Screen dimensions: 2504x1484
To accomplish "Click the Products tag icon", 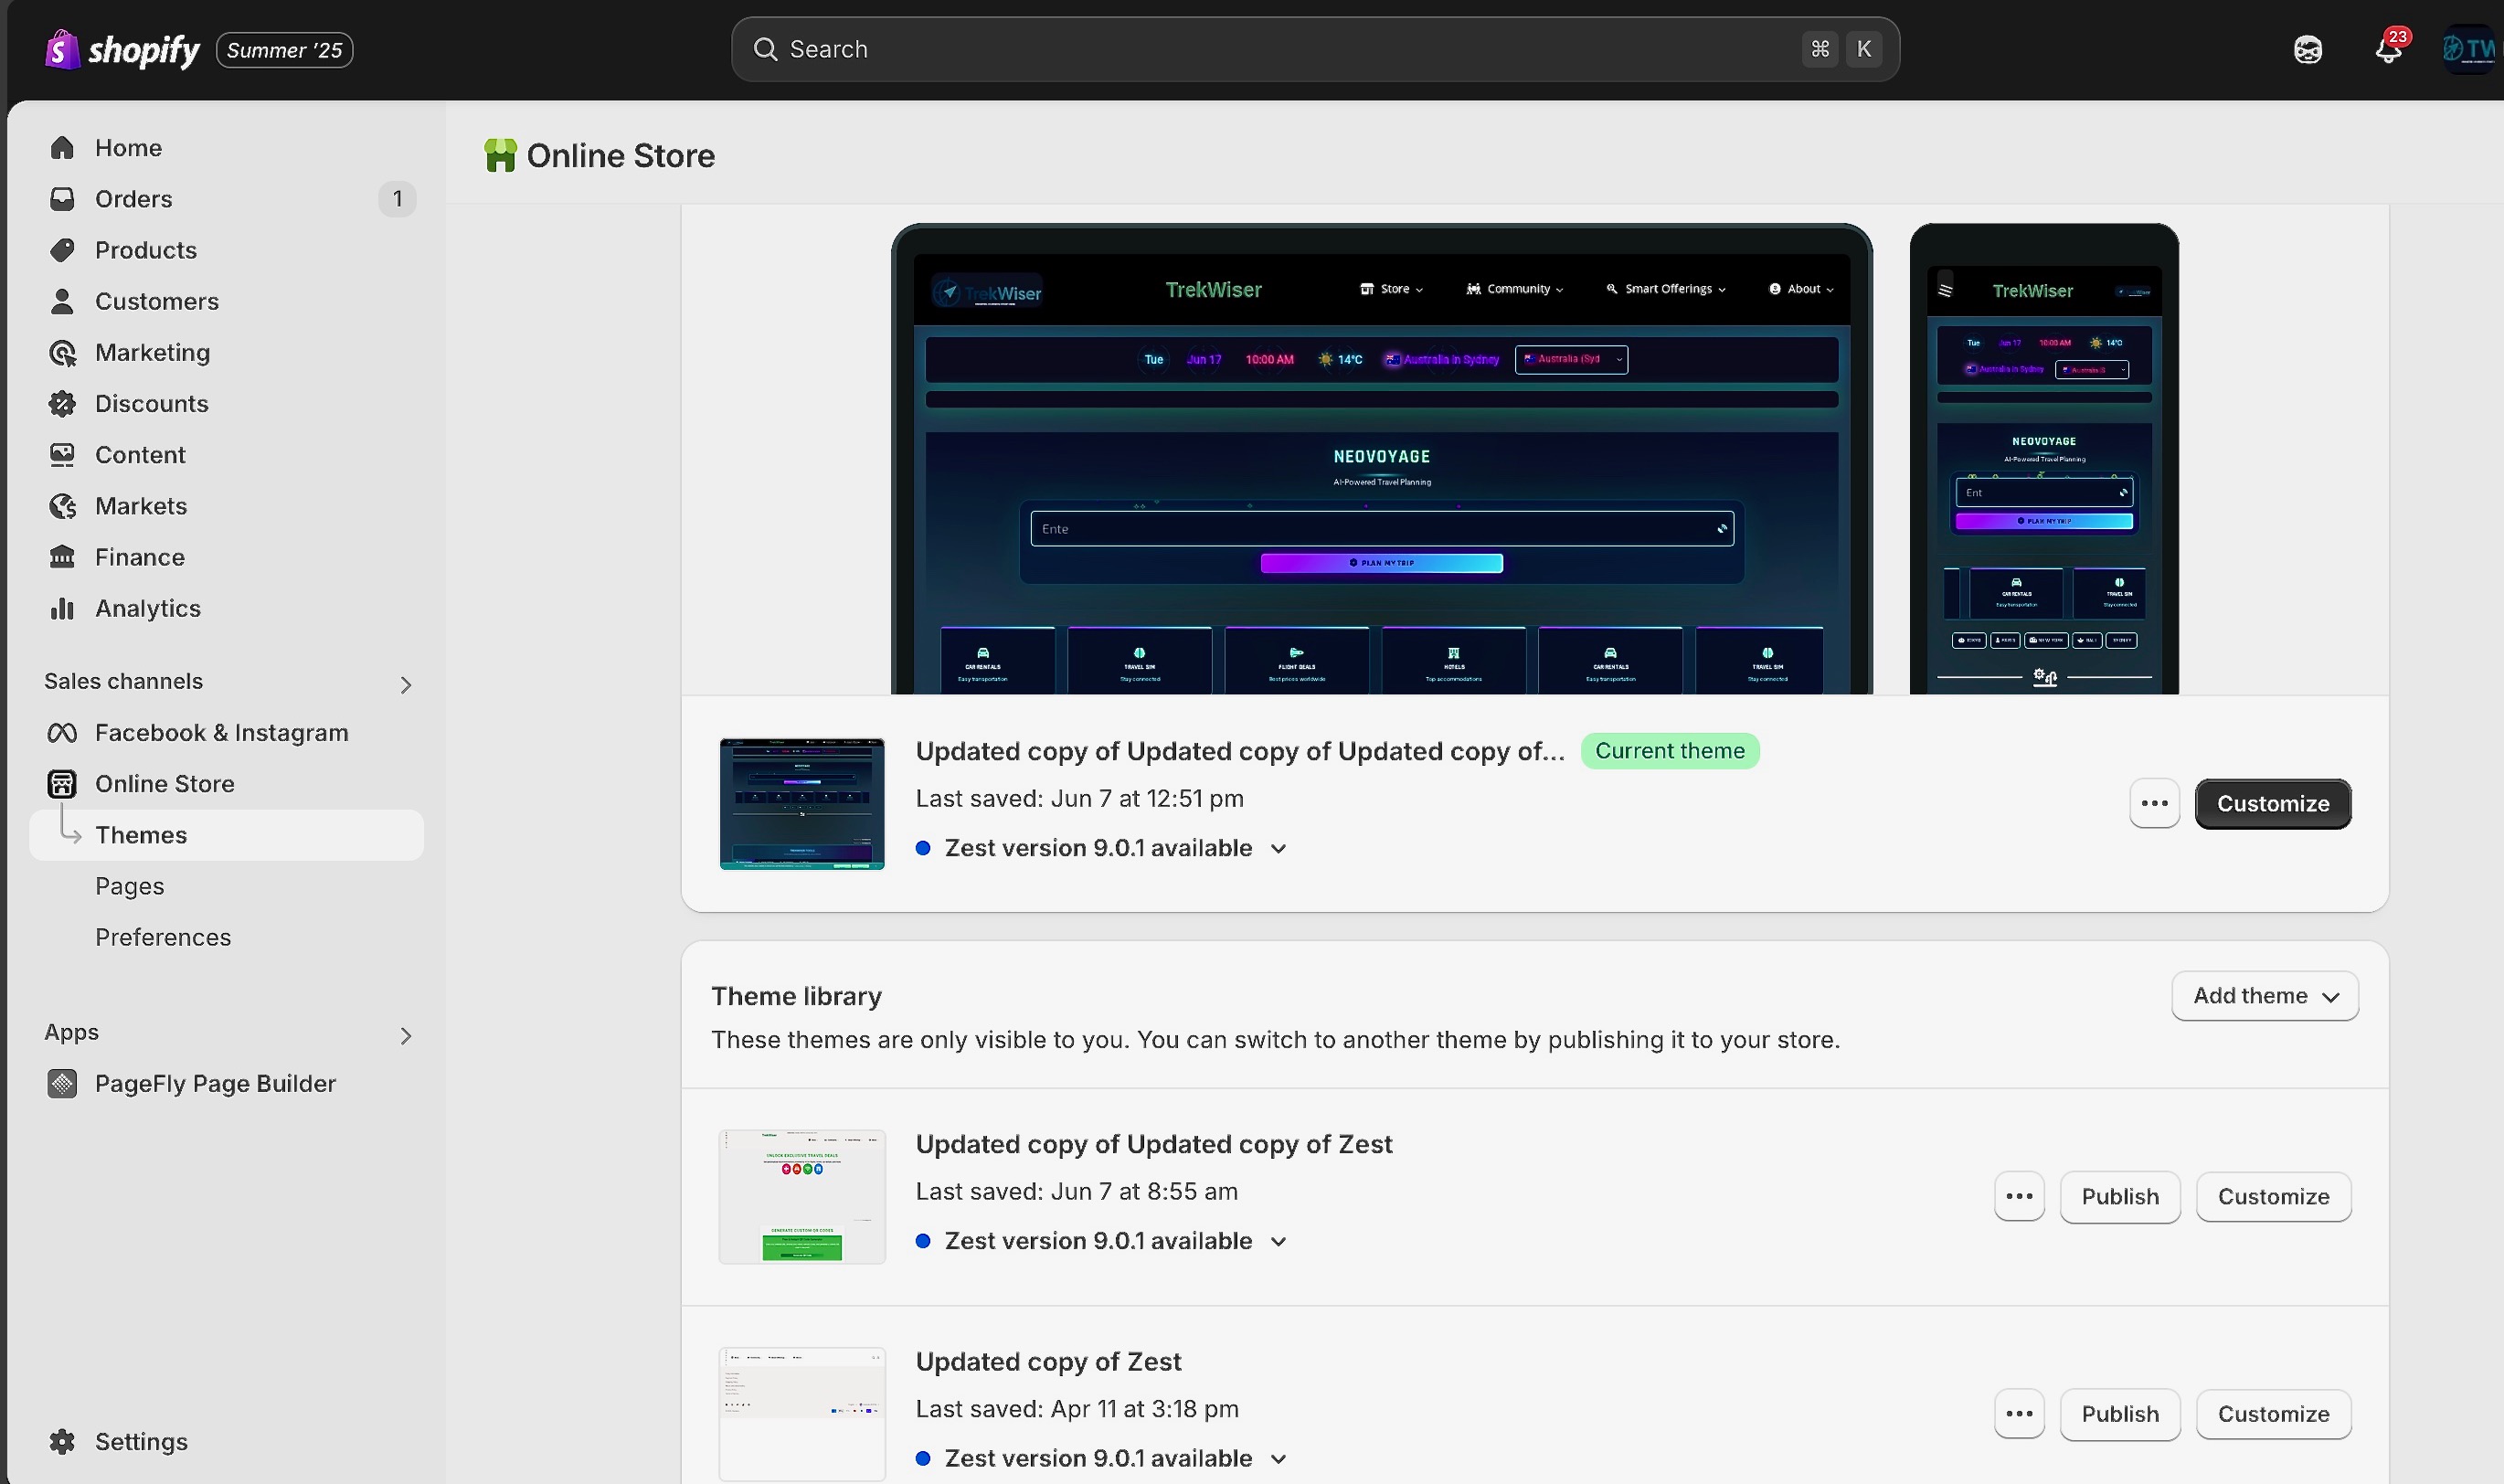I will click(62, 250).
